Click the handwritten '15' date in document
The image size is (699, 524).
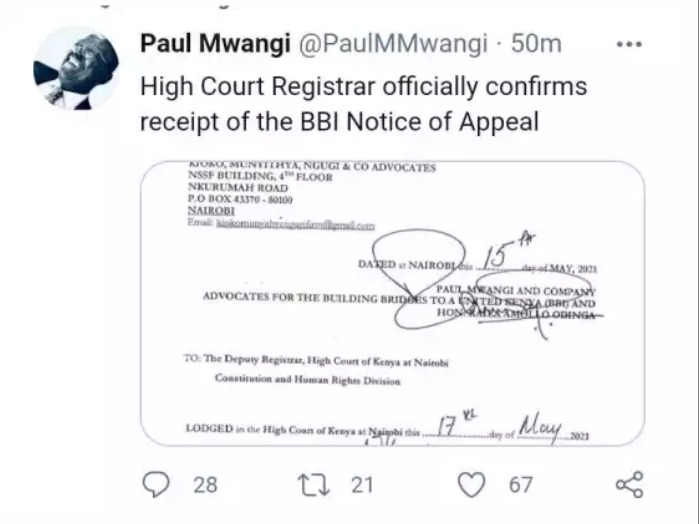point(495,258)
